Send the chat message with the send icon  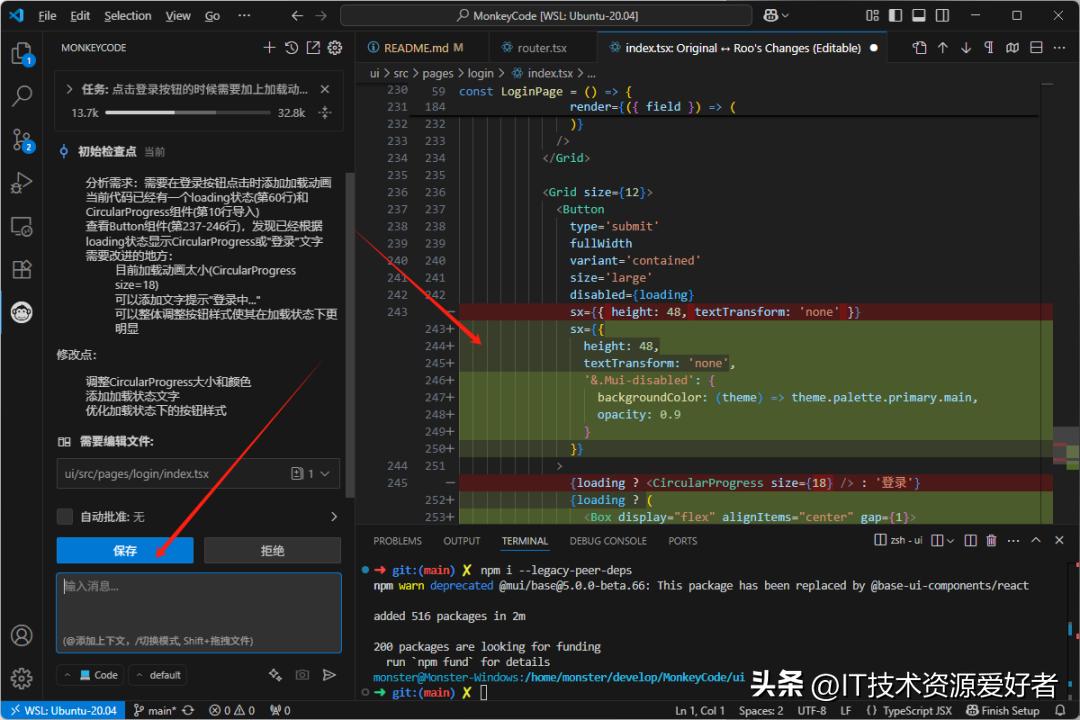330,675
